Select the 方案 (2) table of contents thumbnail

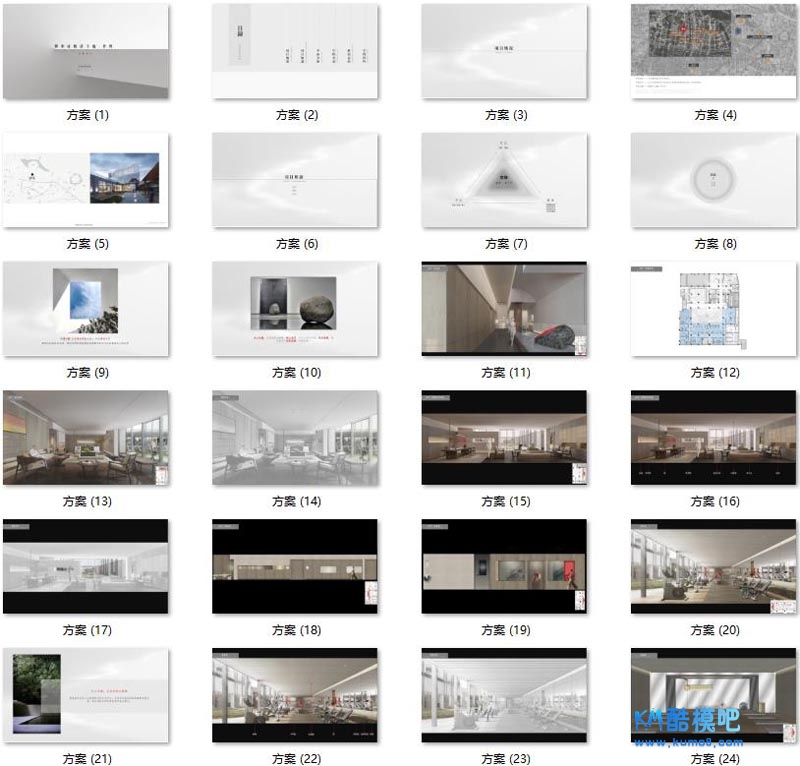(295, 52)
